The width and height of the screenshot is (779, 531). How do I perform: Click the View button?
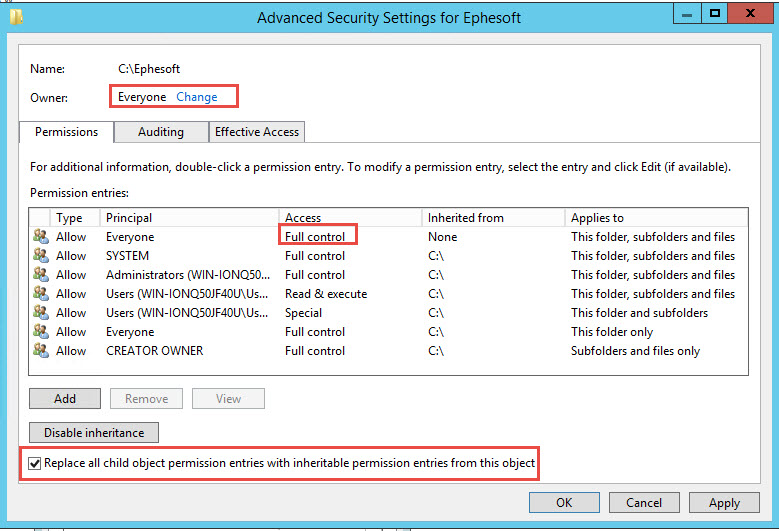click(229, 399)
